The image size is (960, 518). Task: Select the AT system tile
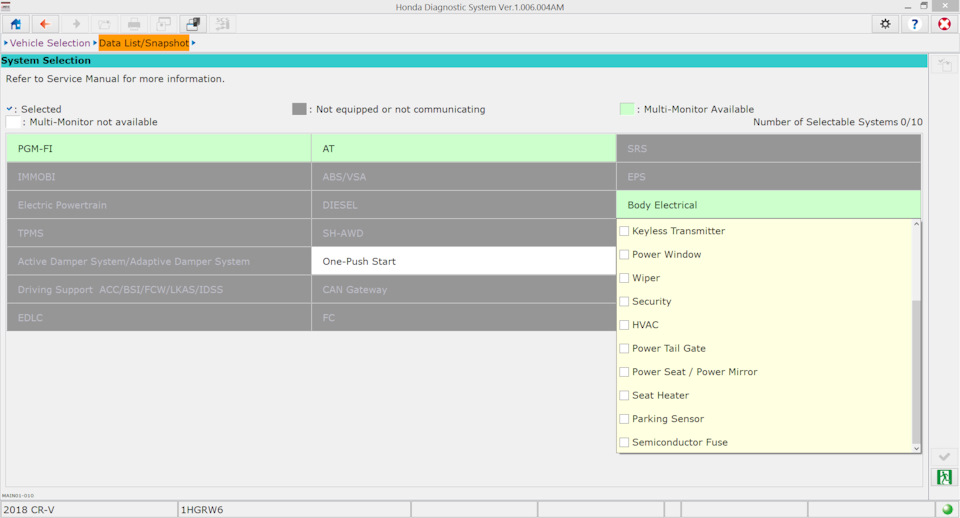click(463, 148)
